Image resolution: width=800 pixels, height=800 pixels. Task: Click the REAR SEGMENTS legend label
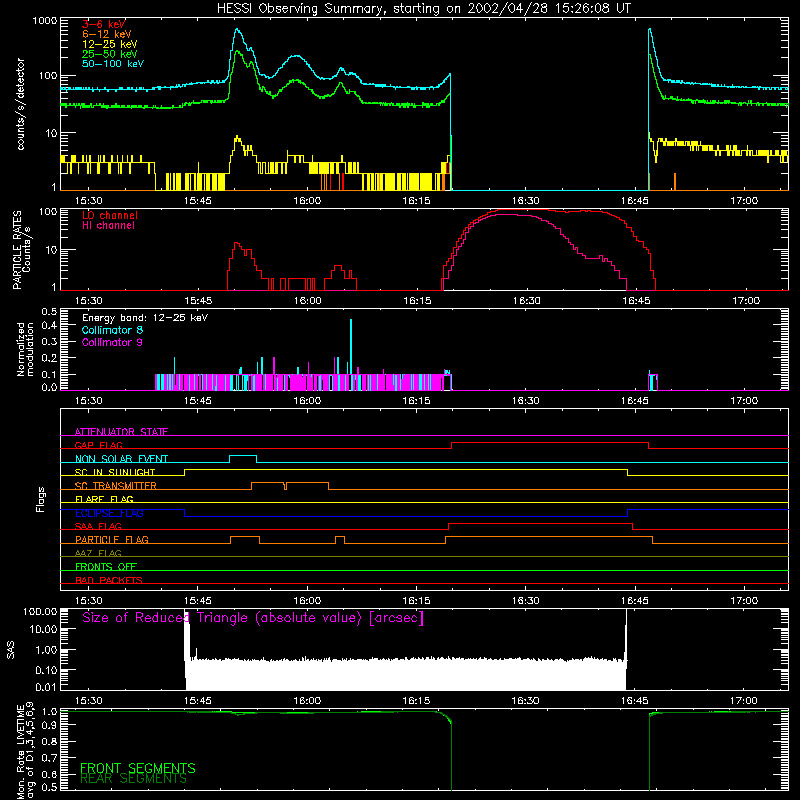pyautogui.click(x=134, y=779)
